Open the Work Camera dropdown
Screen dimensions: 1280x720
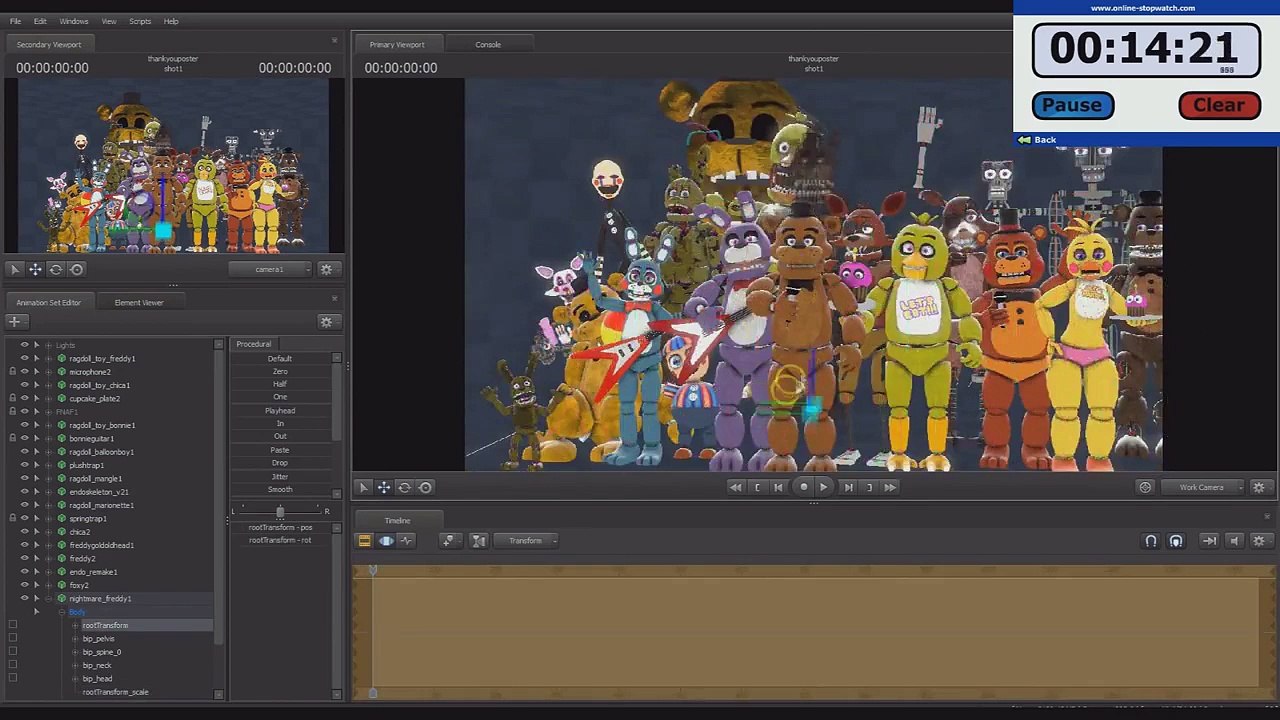coord(1203,487)
